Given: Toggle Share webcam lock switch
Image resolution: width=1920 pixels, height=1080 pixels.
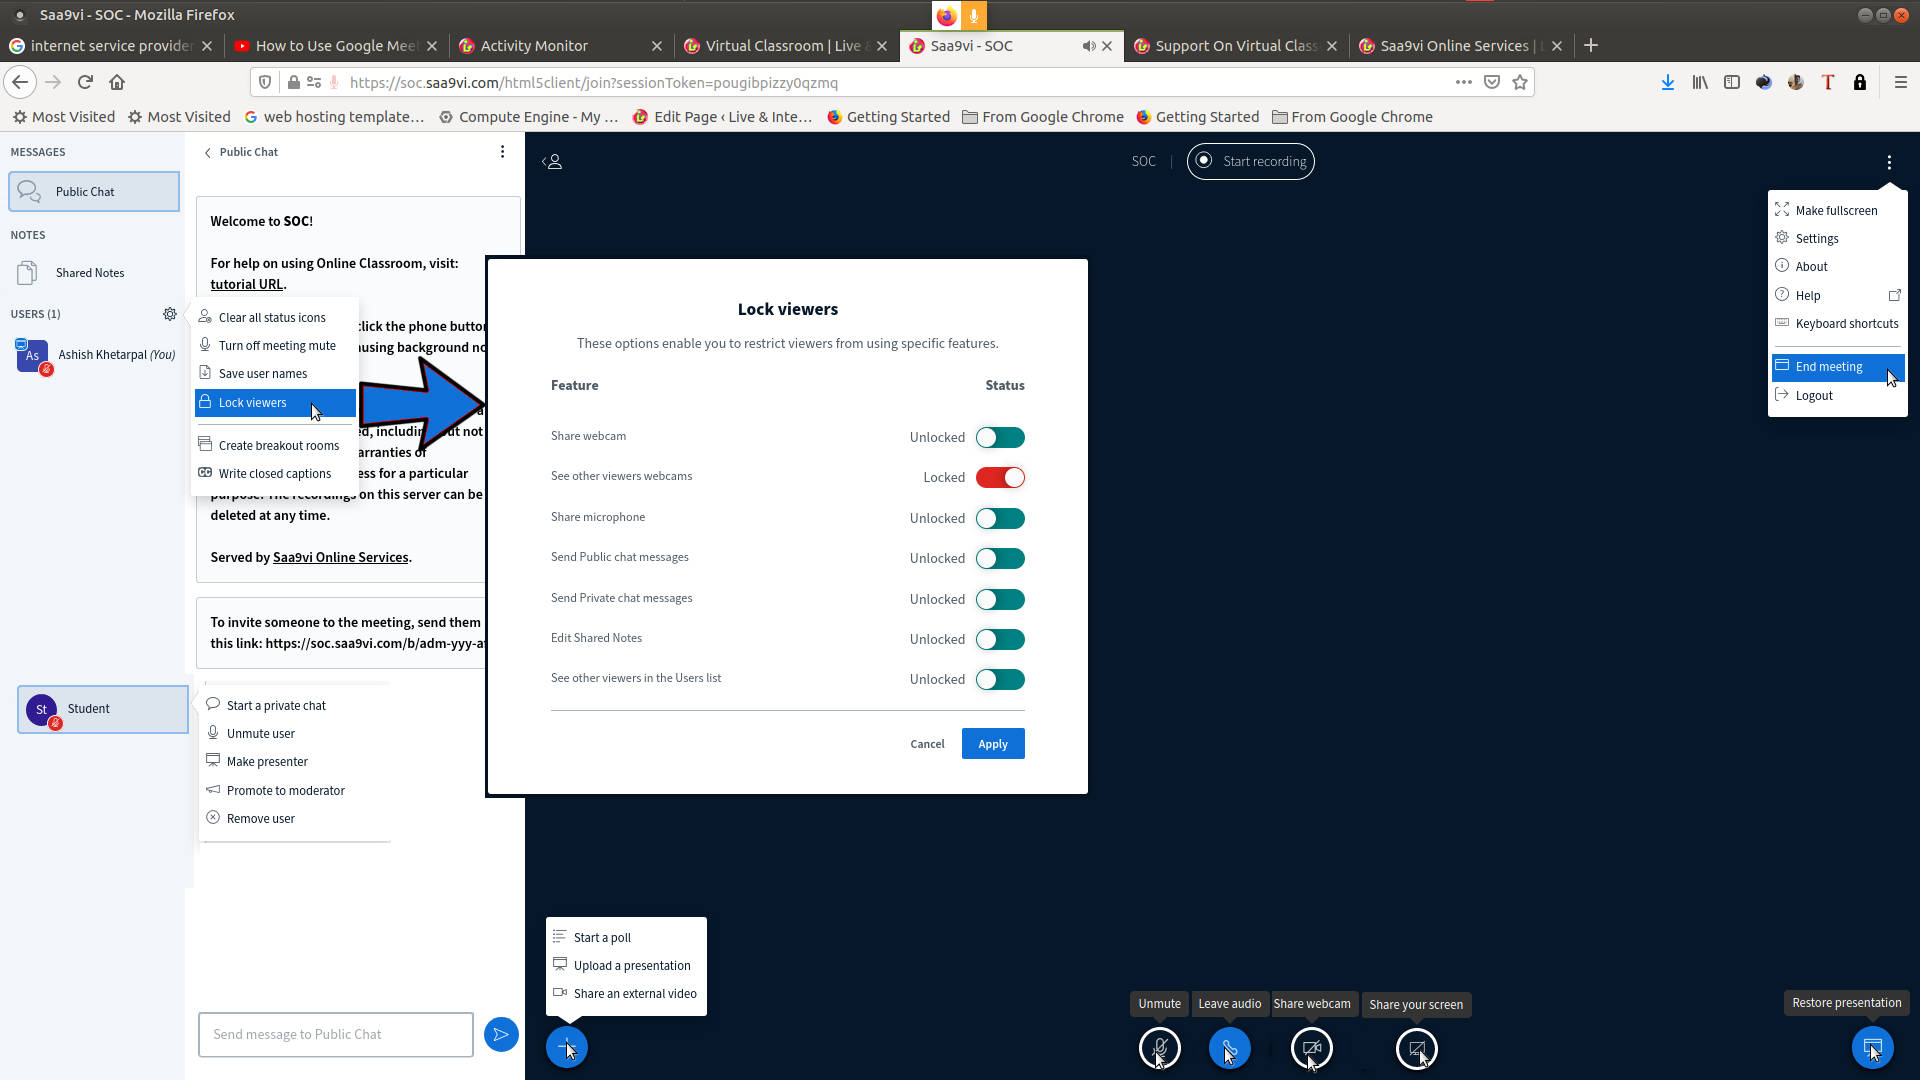Looking at the screenshot, I should point(1000,437).
